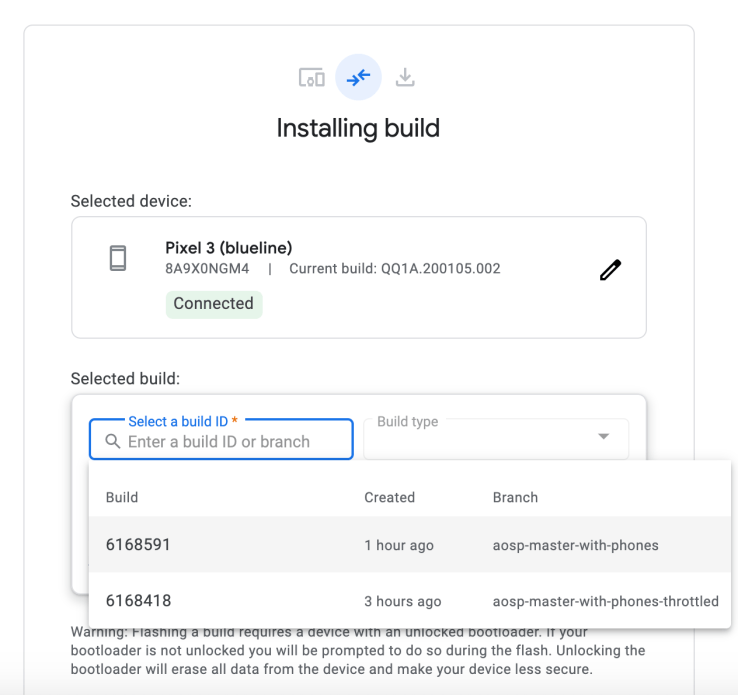Click the aosp-master-with-phones-throttled branch entry
The height and width of the screenshot is (695, 738).
coord(605,602)
